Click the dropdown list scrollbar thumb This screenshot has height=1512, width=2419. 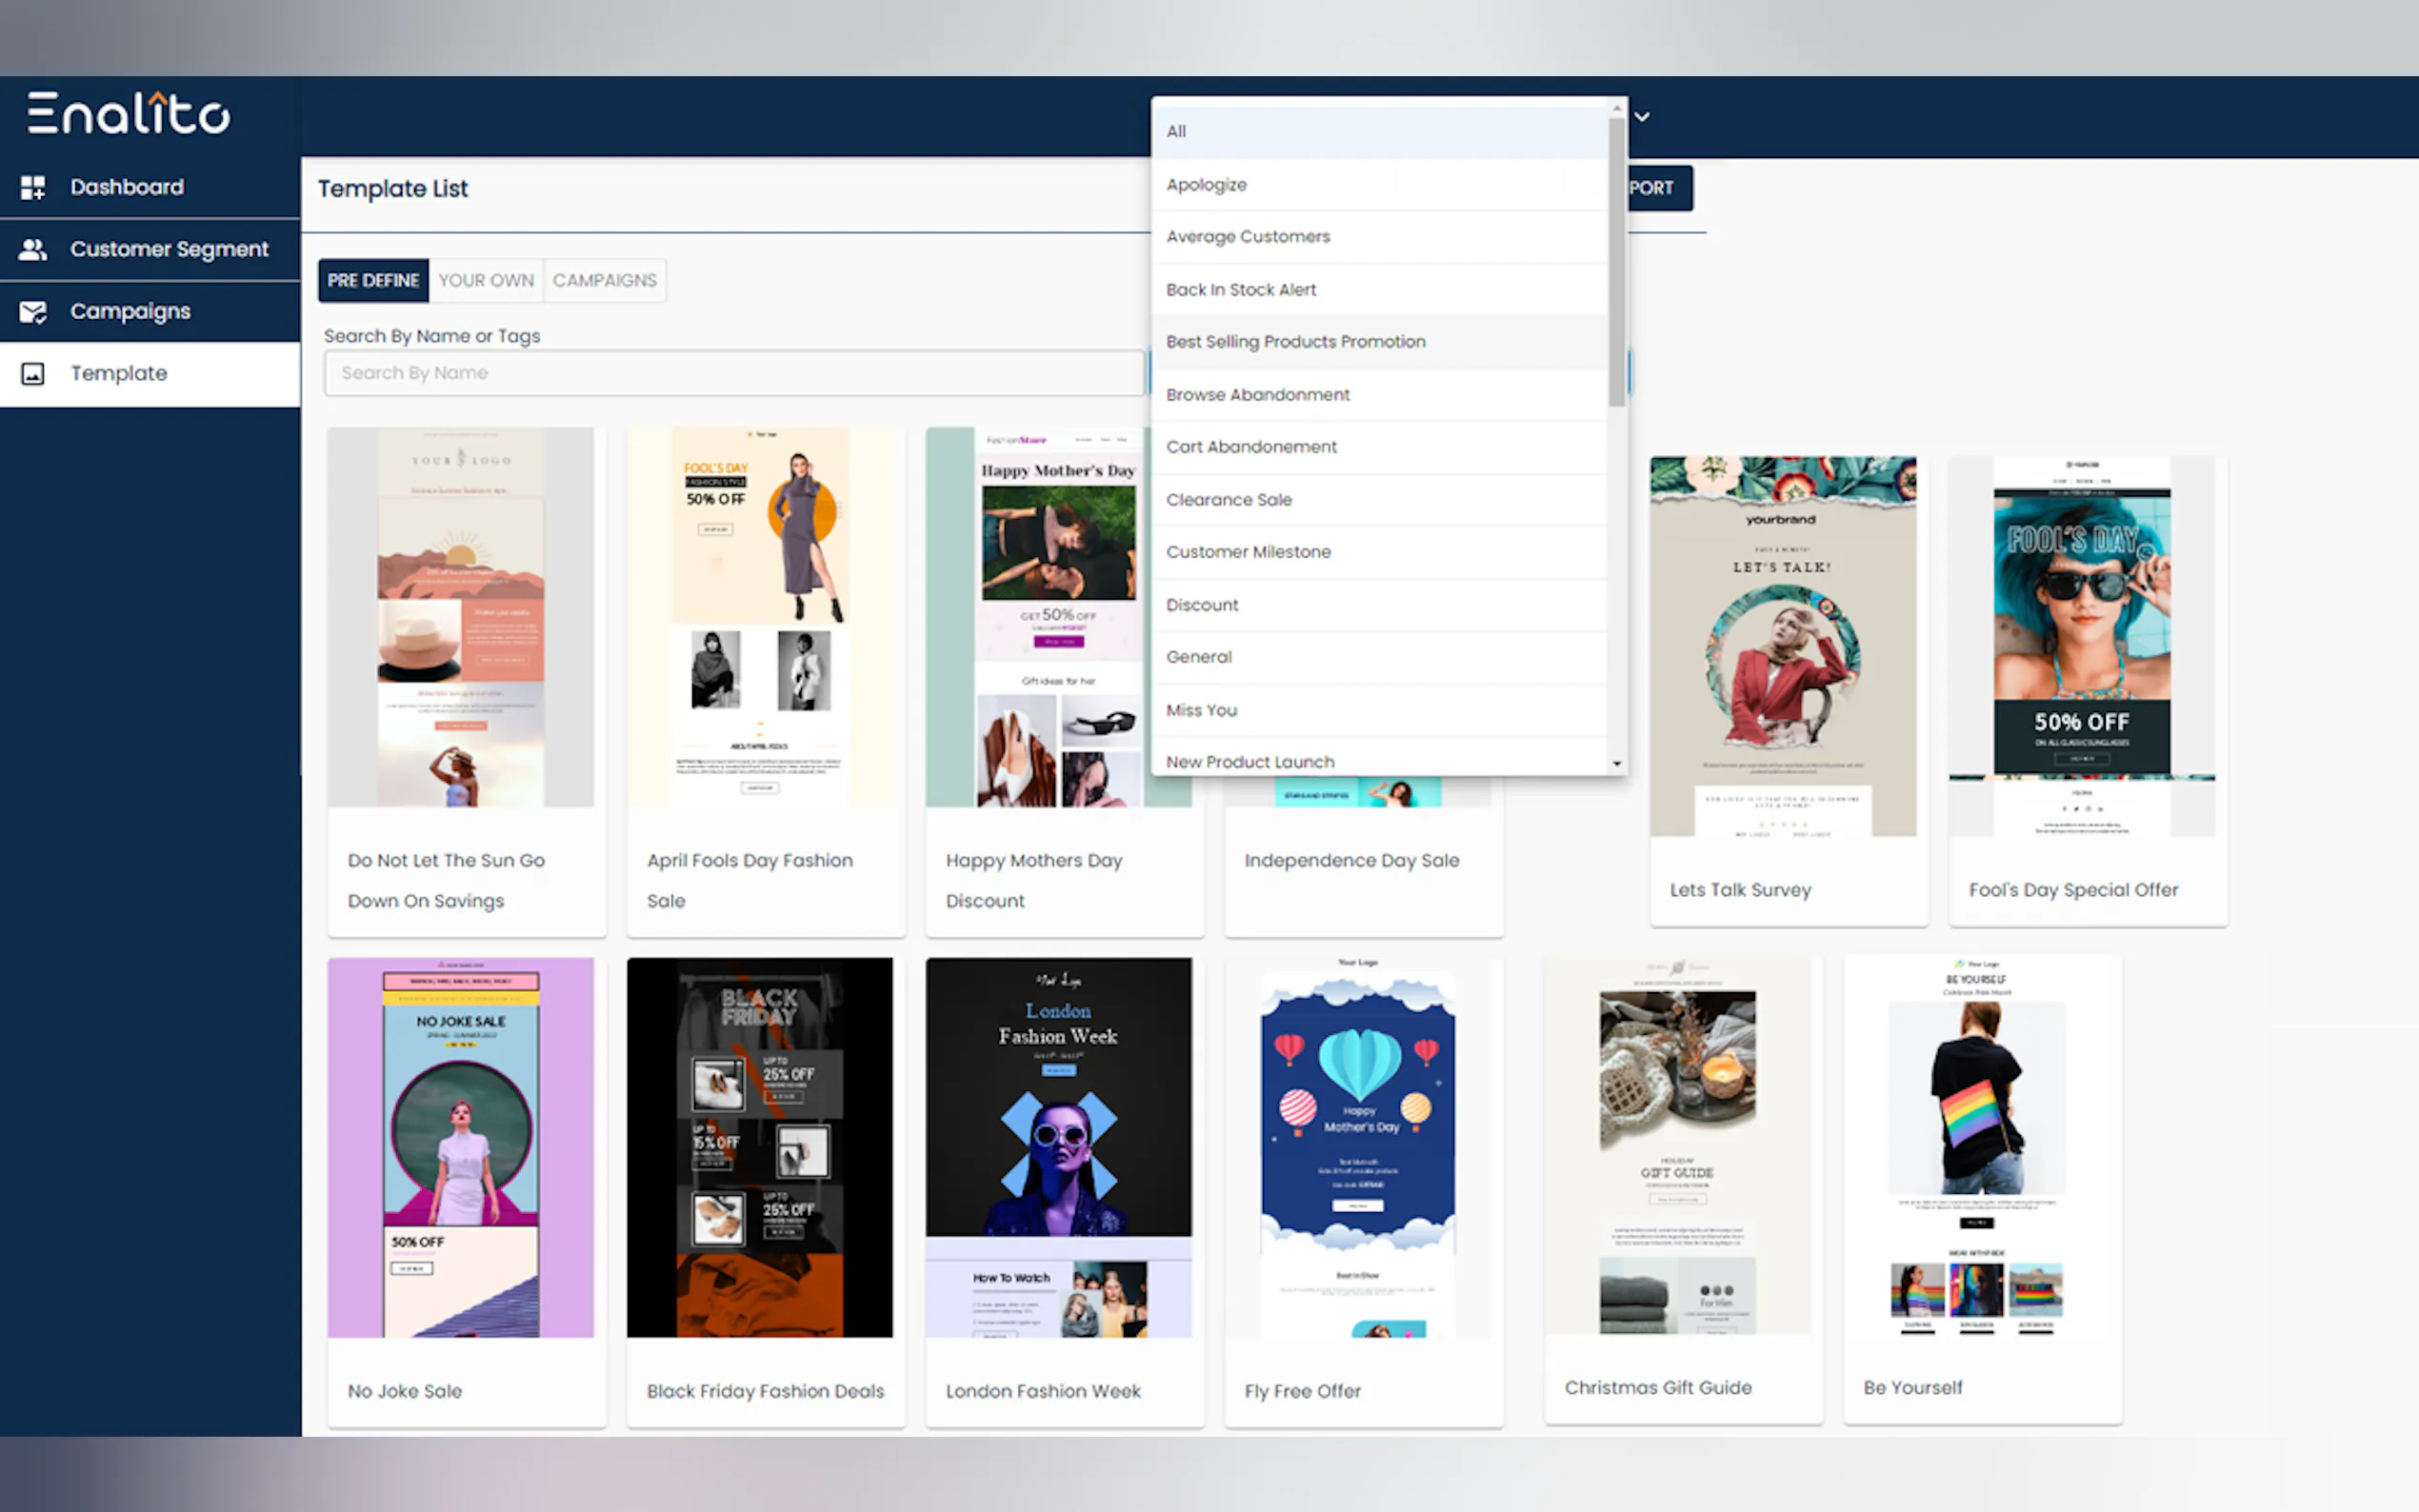pyautogui.click(x=1616, y=262)
